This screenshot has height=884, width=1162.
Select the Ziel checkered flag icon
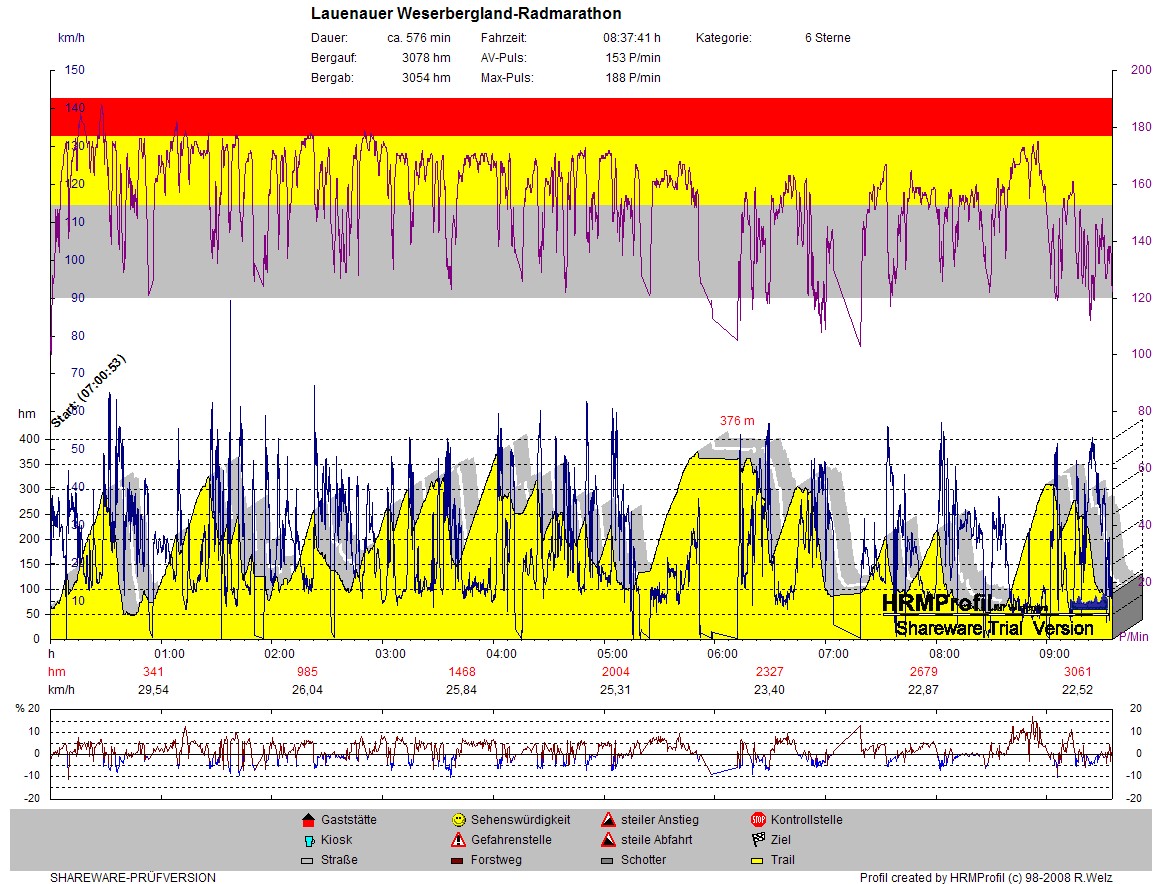pyautogui.click(x=758, y=840)
